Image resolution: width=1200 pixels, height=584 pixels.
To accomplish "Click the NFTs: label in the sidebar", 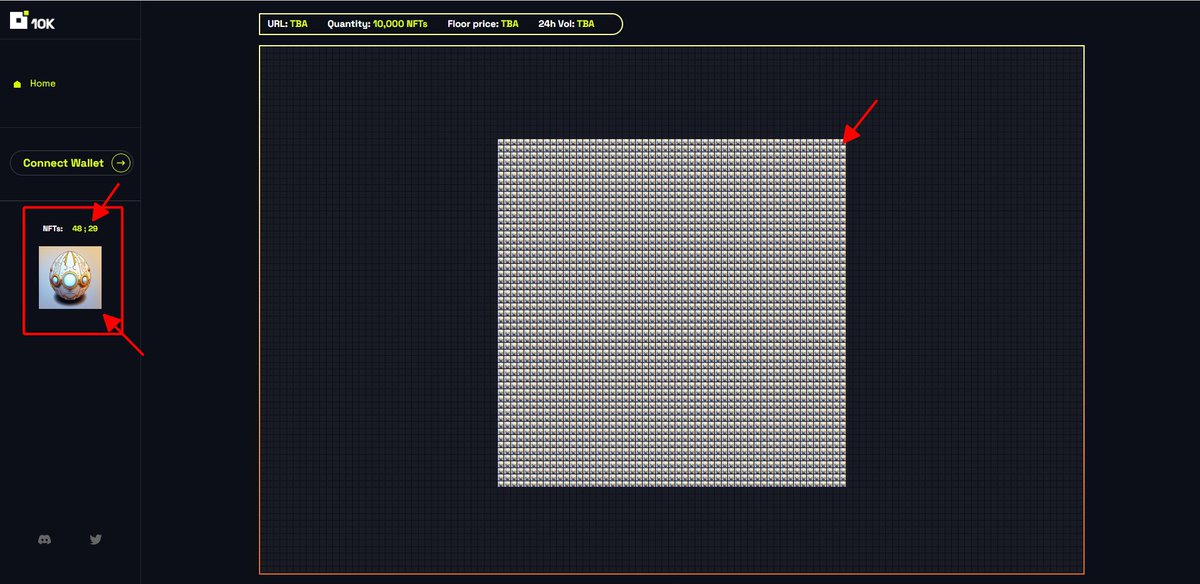I will coord(52,229).
